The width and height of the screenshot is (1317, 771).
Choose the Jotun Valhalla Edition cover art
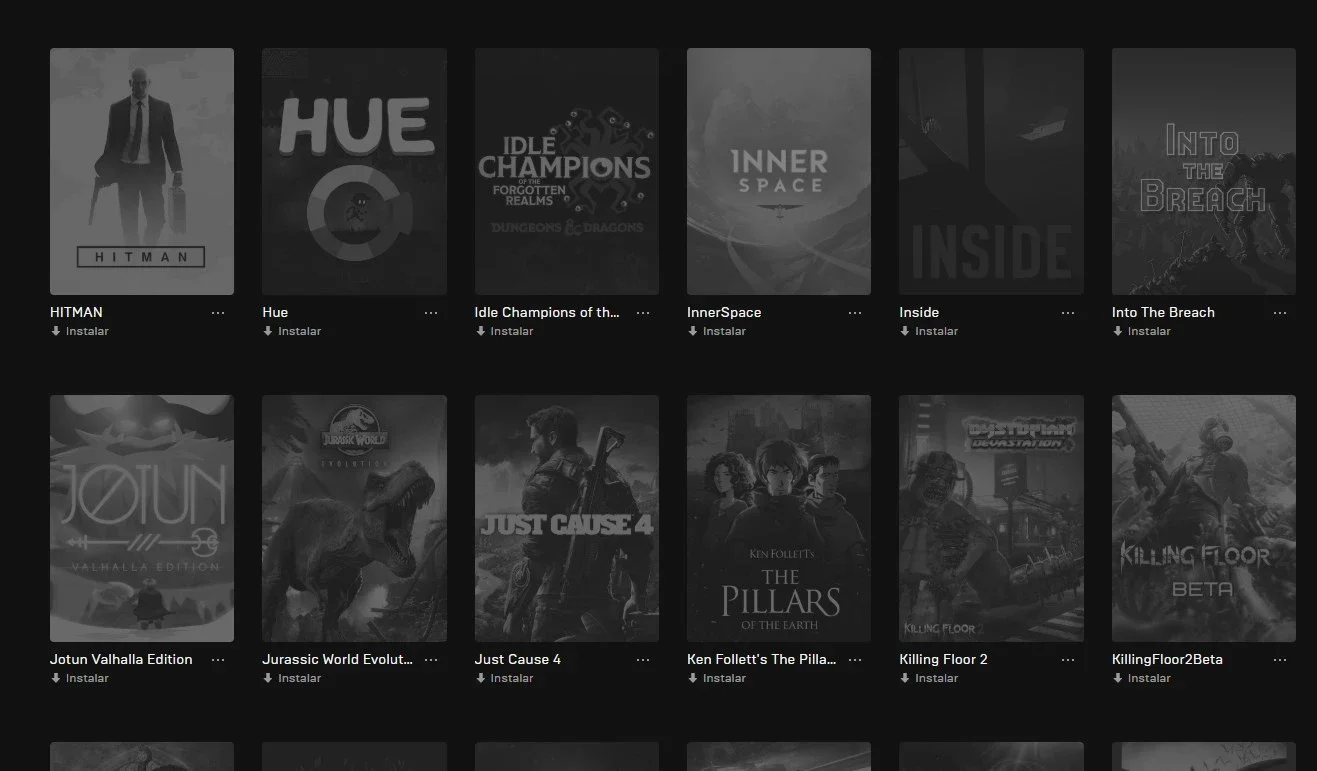coord(142,518)
